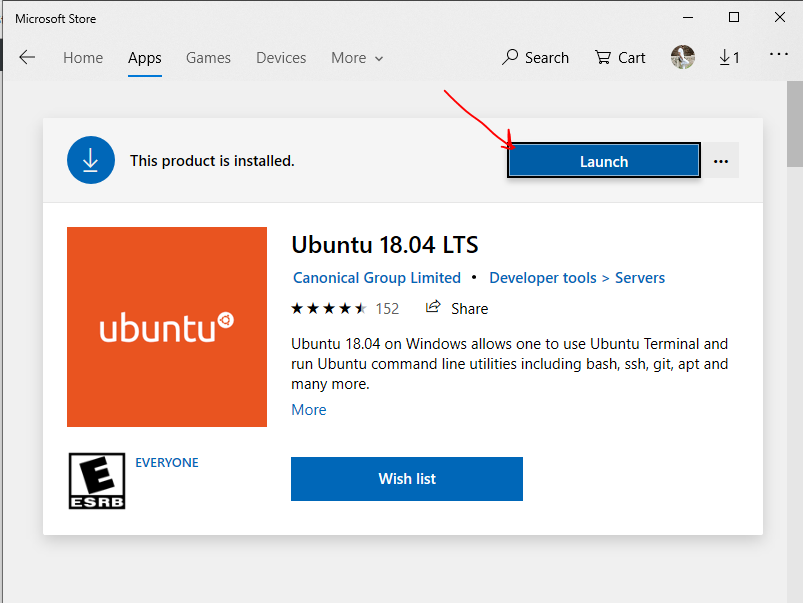The height and width of the screenshot is (603, 803).
Task: Maximize the Microsoft Store window
Action: click(x=734, y=17)
